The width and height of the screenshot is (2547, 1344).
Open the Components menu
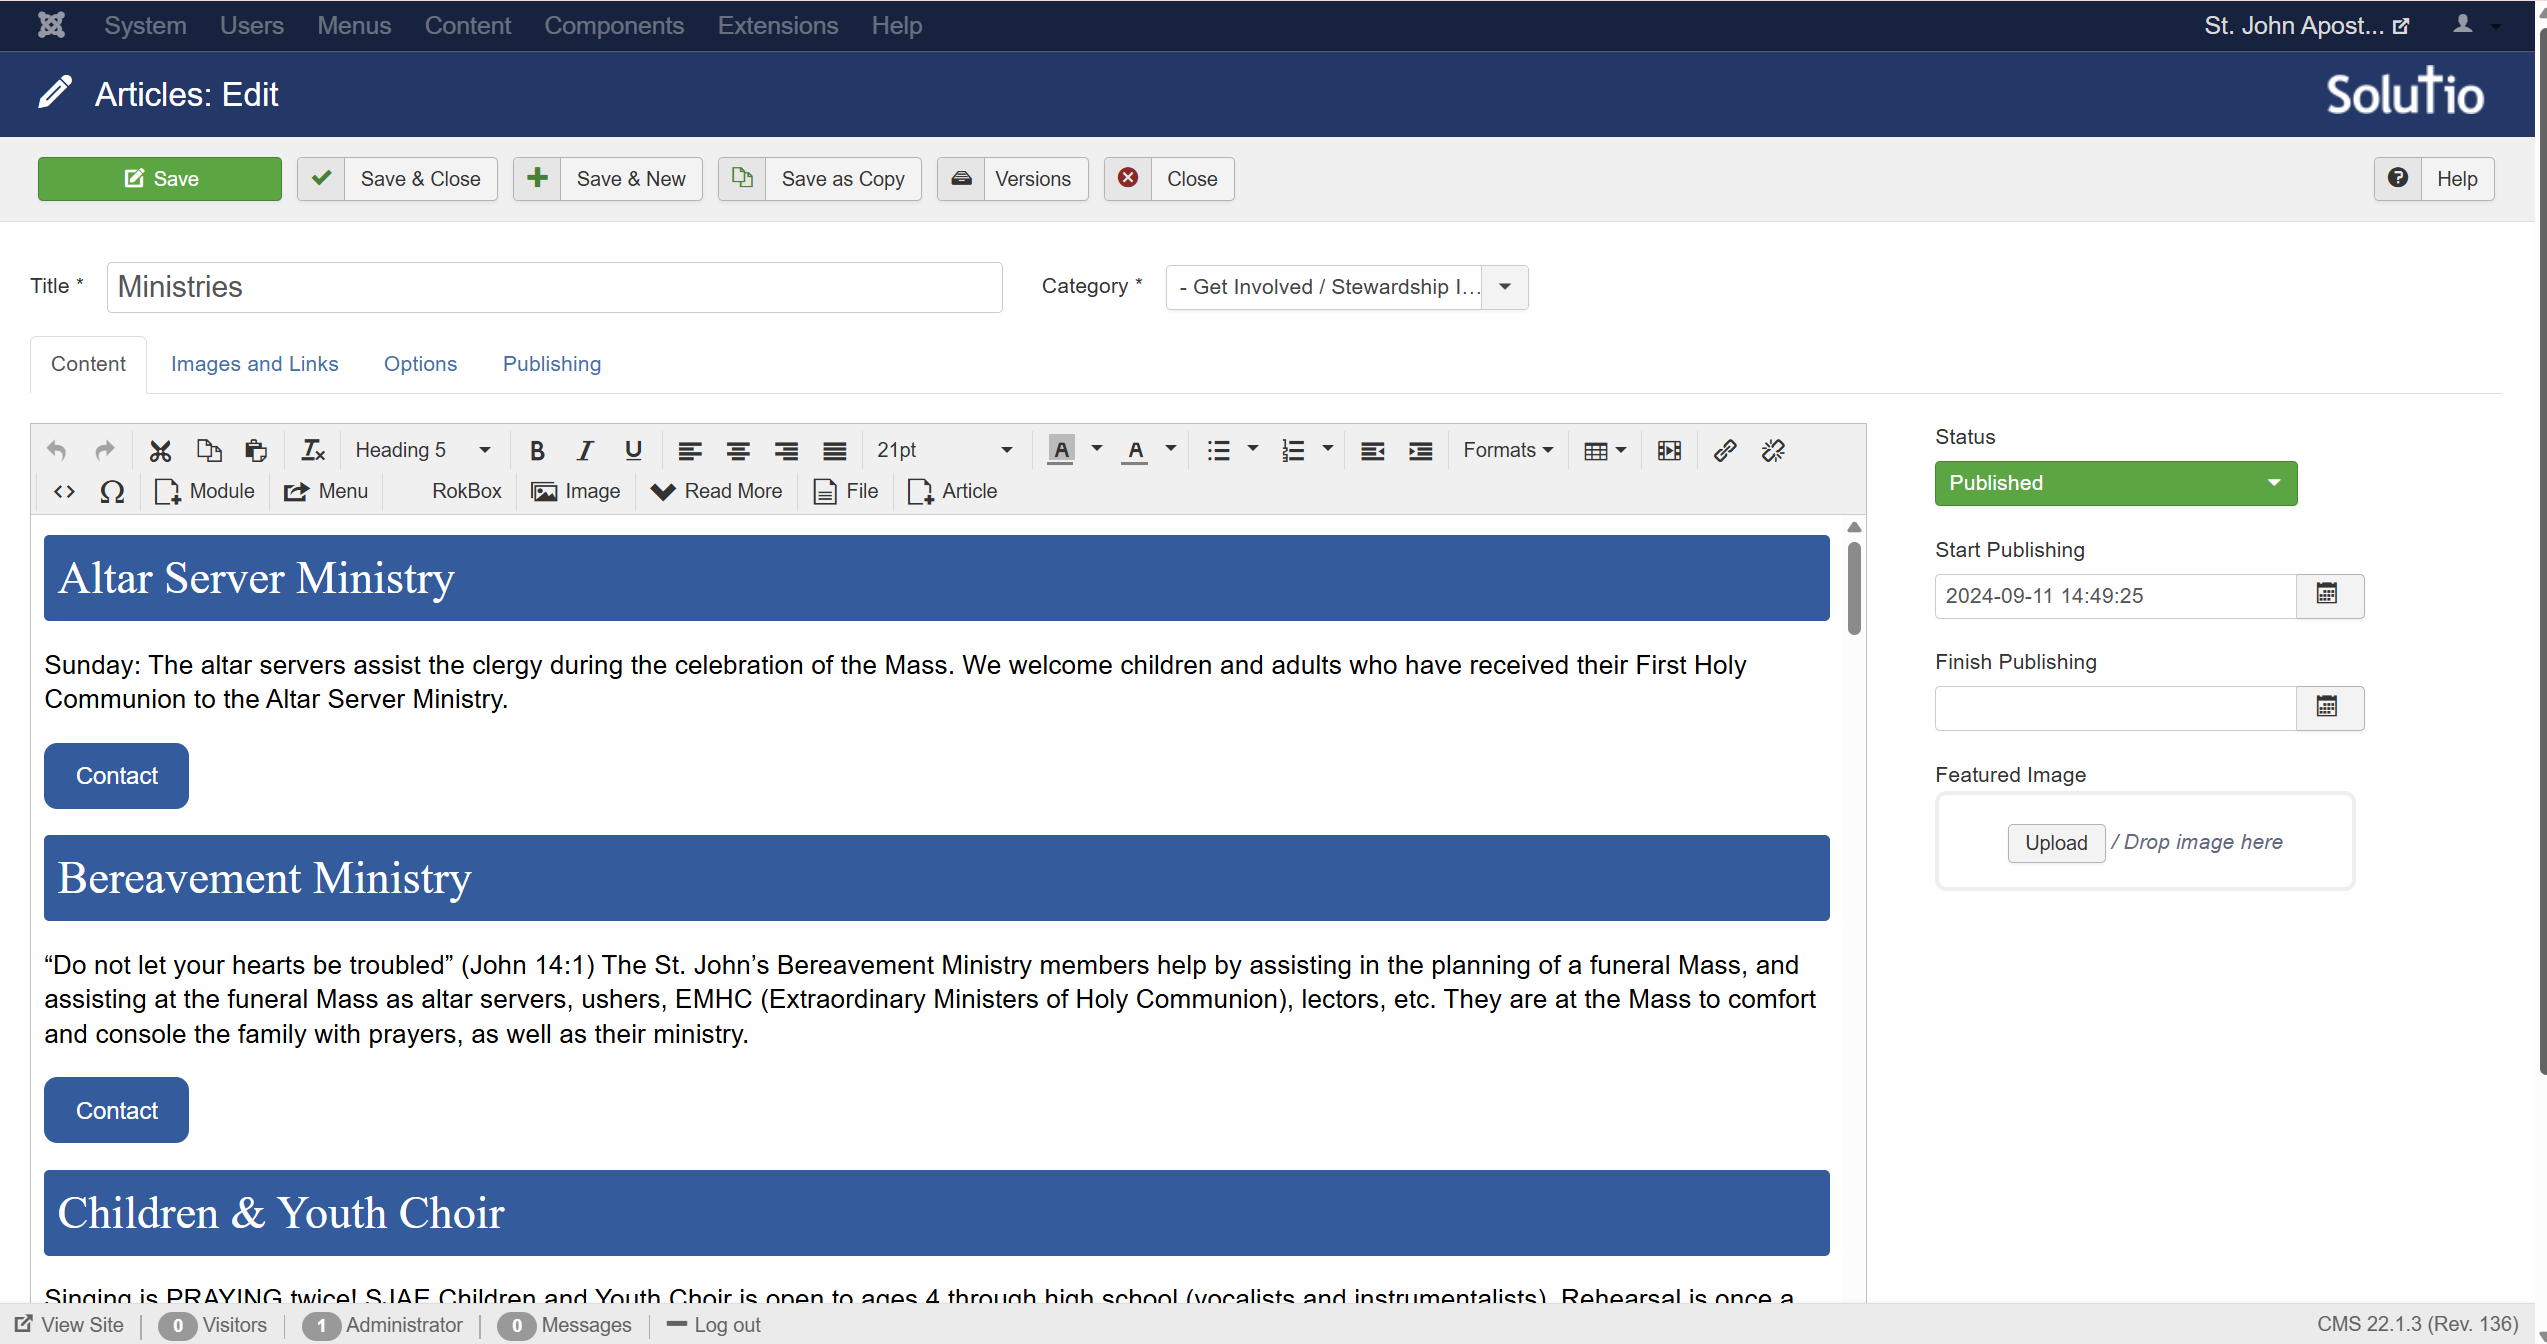[613, 25]
